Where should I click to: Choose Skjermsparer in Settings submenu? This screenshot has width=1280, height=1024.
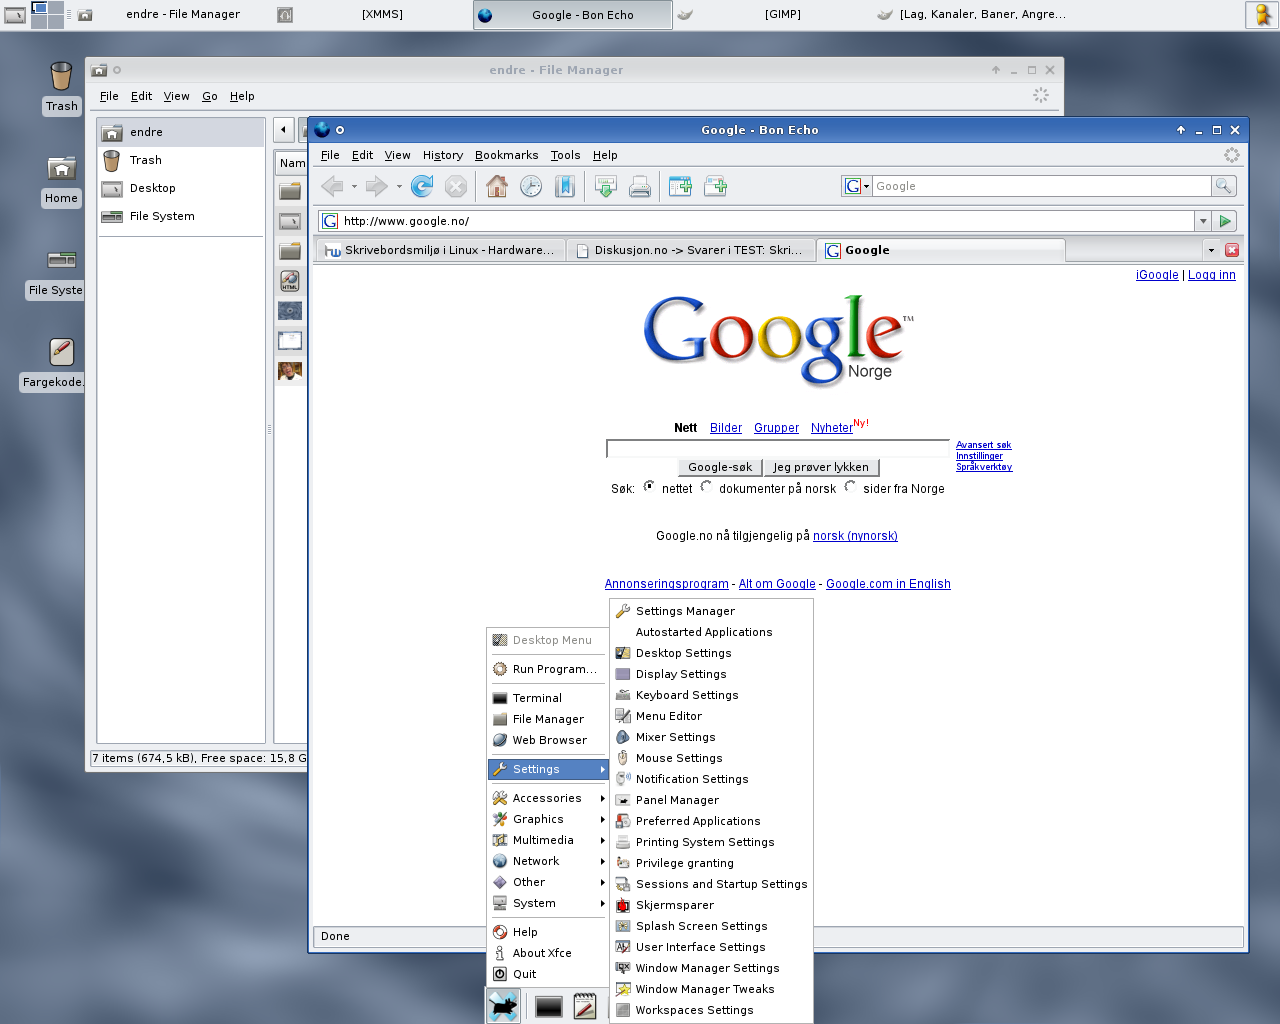click(x=711, y=905)
